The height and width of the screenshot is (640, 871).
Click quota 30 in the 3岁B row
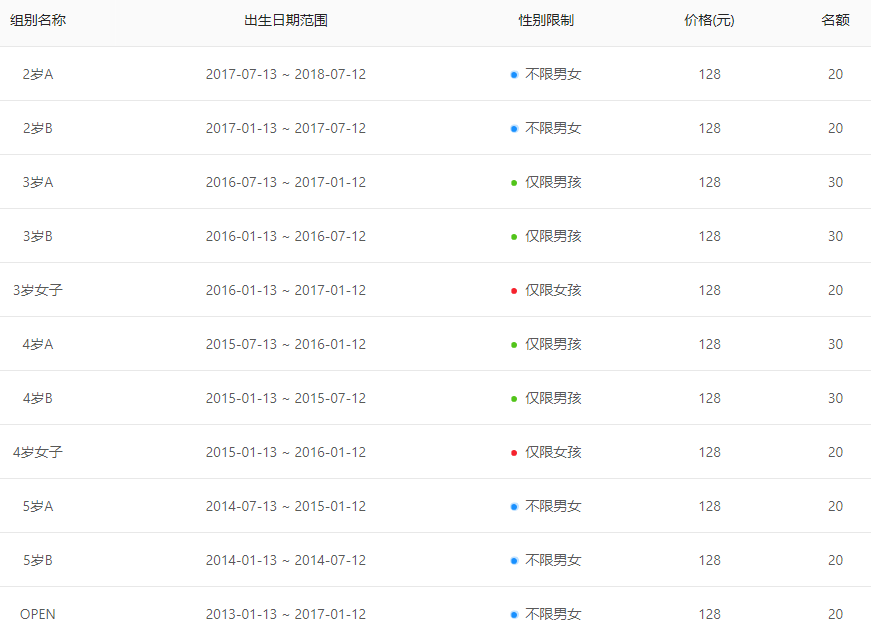click(x=835, y=236)
